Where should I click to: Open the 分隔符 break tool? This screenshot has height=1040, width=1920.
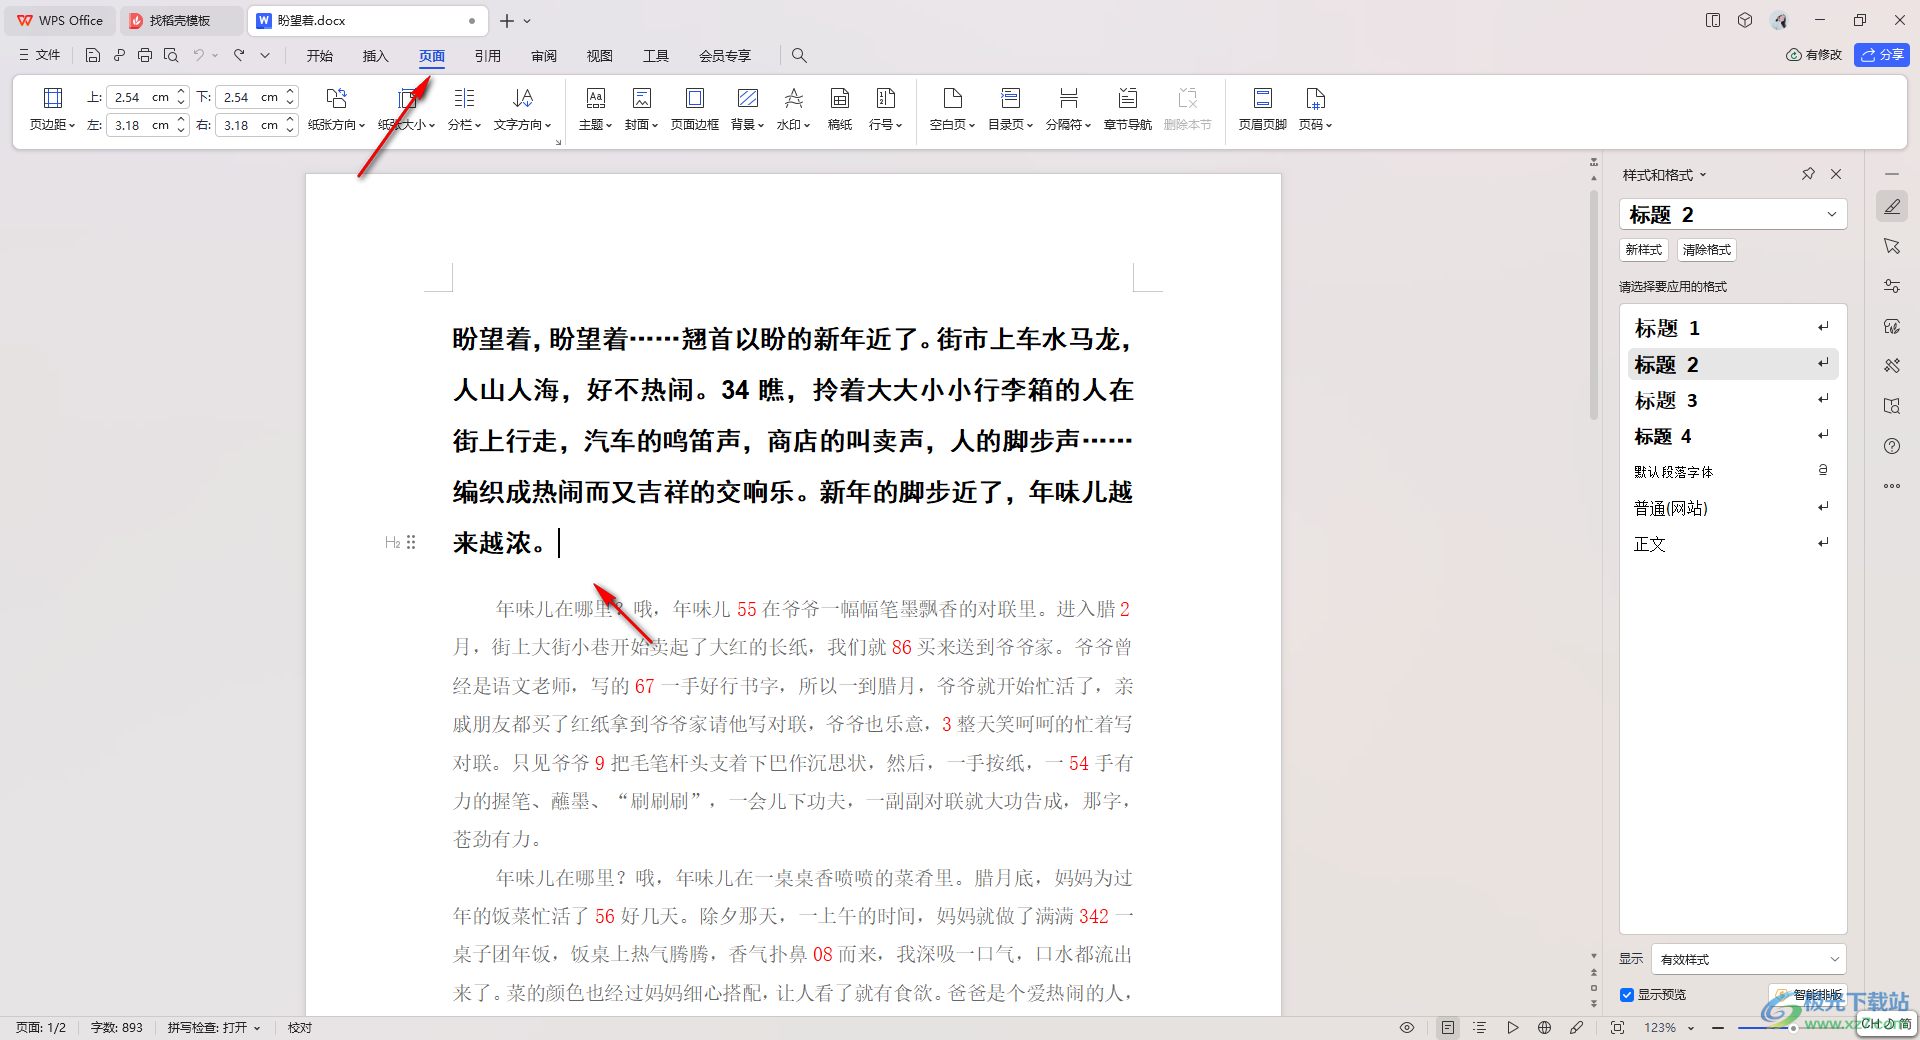point(1068,109)
